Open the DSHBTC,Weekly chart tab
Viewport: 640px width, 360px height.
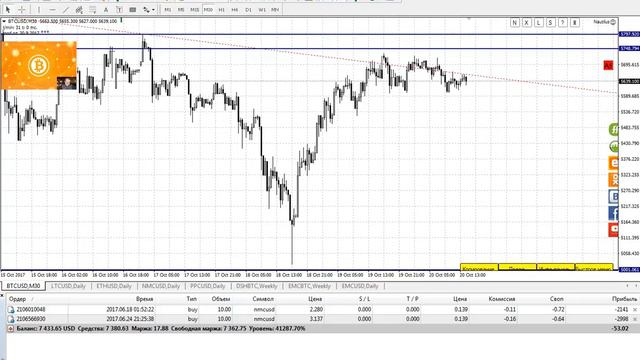click(257, 286)
